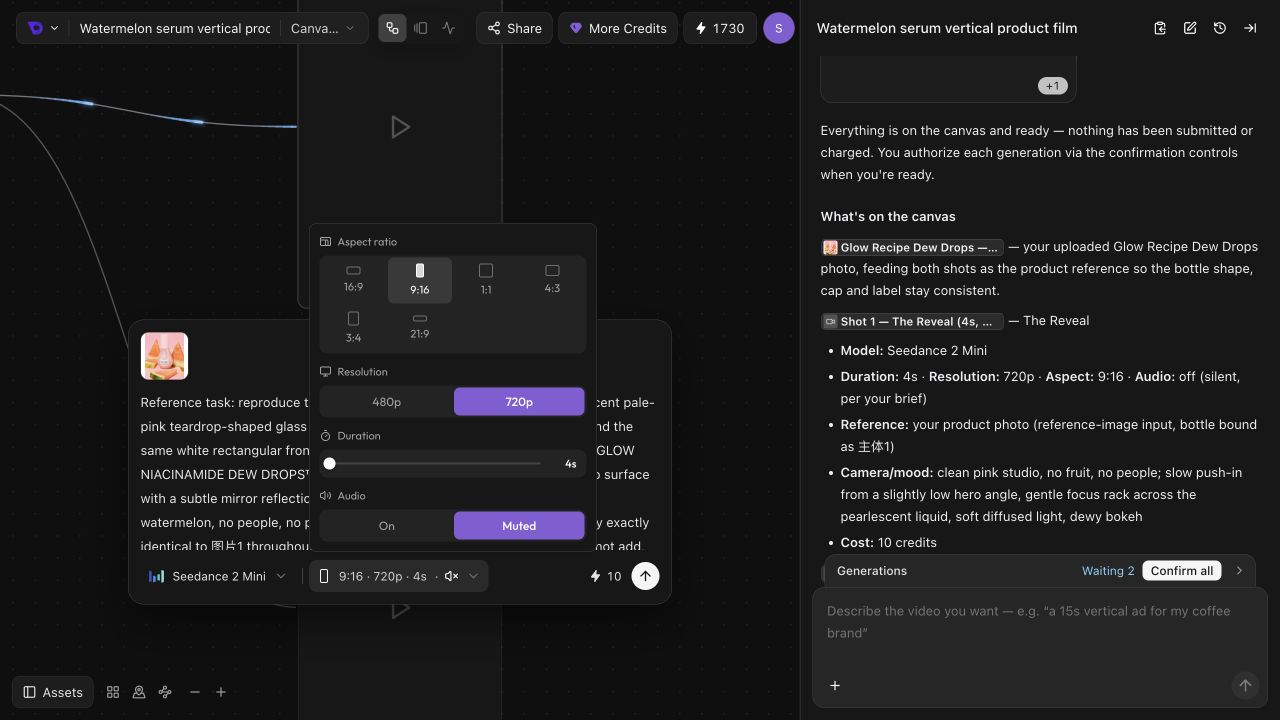Click the project title Watermelon serum vertical
Screen dimensions: 1280x720
click(174, 28)
